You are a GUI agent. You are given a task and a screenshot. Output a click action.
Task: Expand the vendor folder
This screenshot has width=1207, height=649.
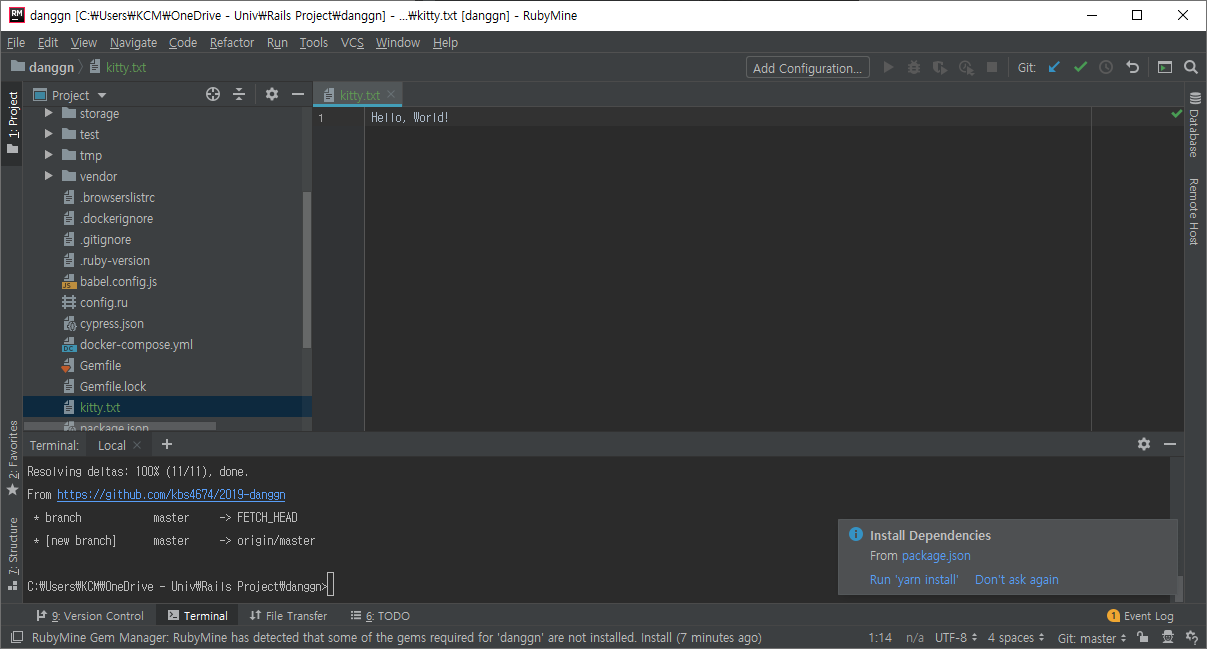(49, 176)
